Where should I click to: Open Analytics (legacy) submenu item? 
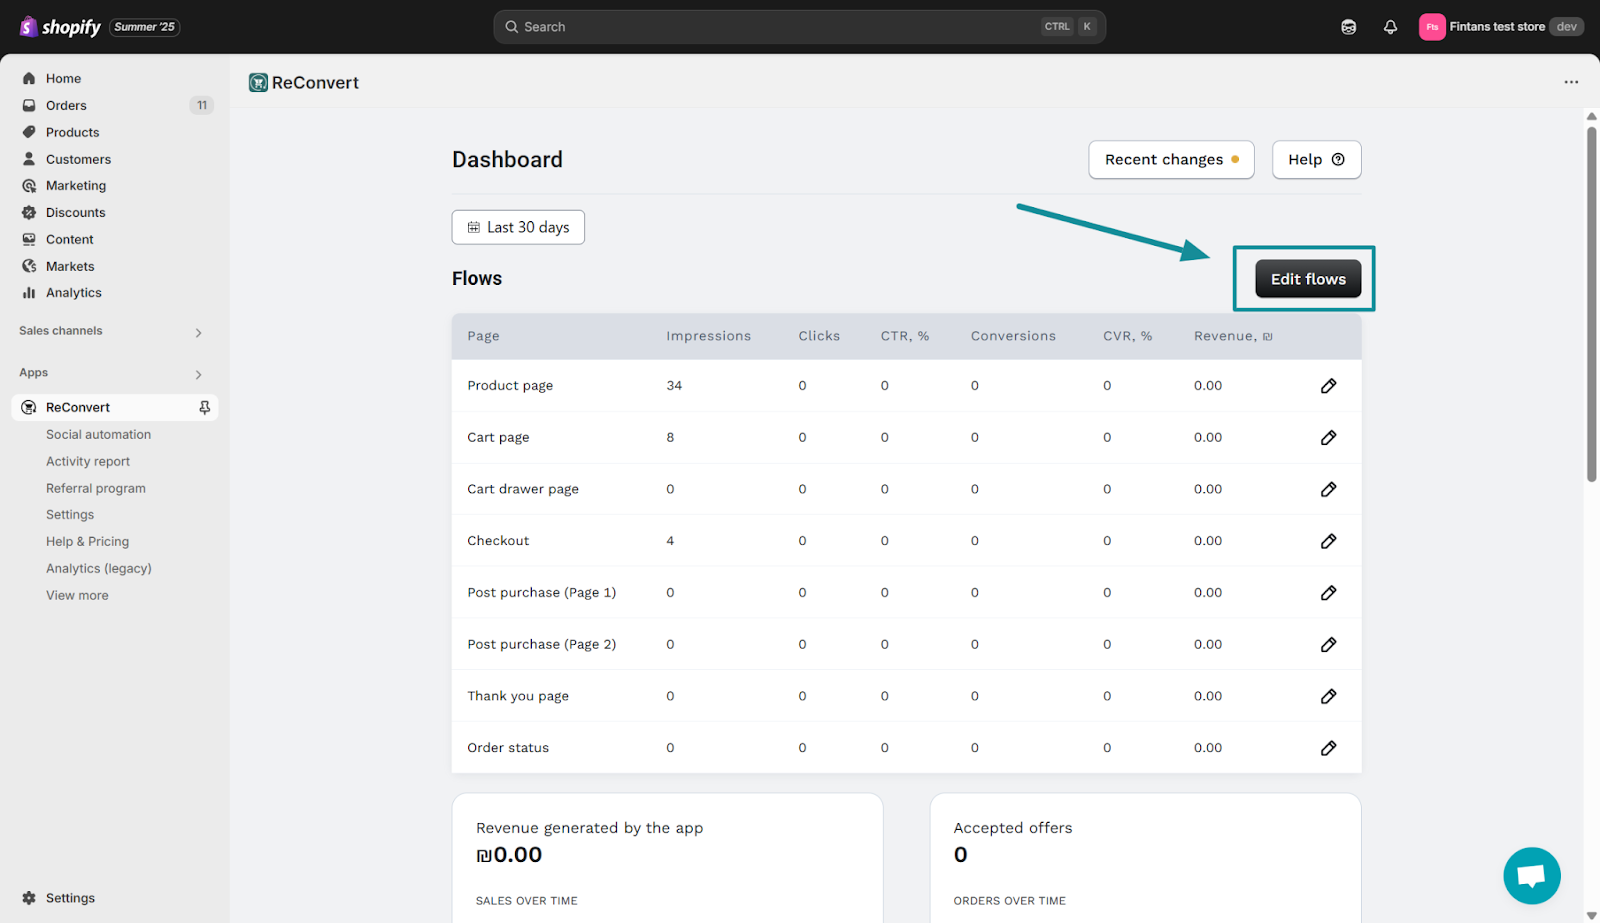99,568
